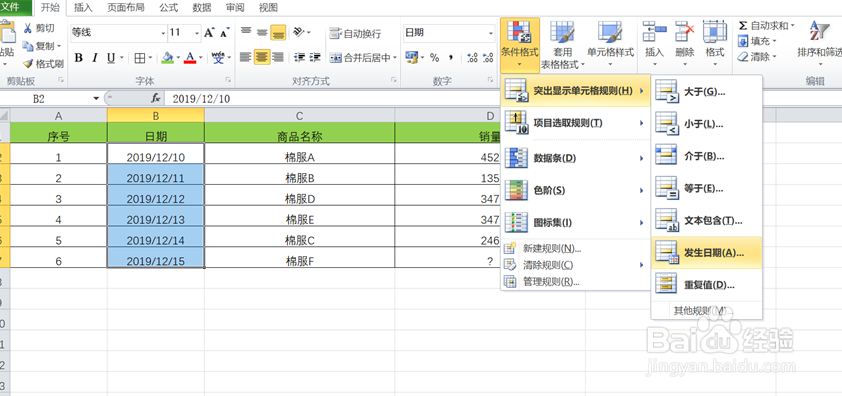Click 格式 cell format button
Image resolution: width=842 pixels, height=396 pixels.
tap(715, 45)
